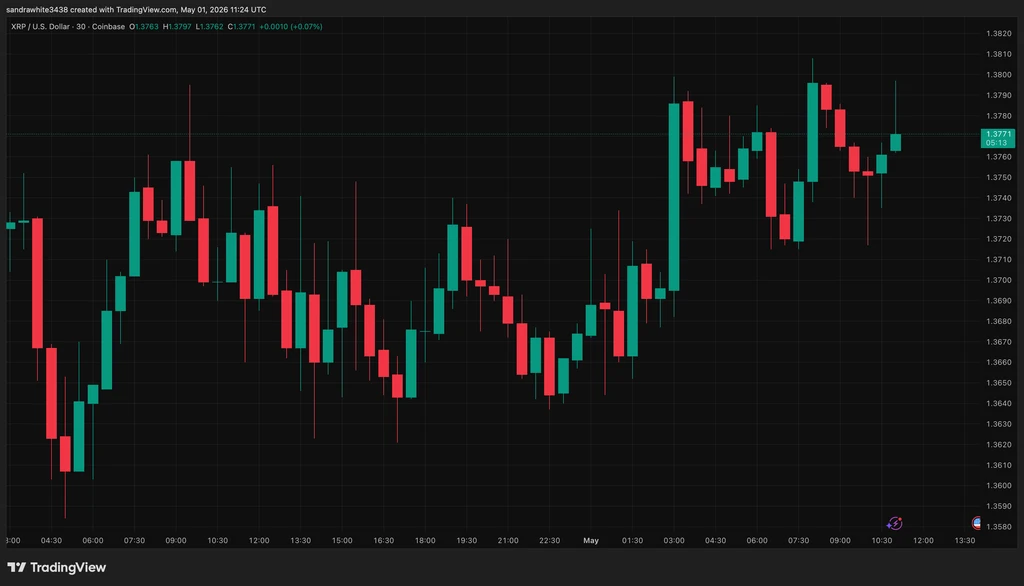The image size is (1024, 586).
Task: Click the 1.3780 price axis label
Action: 999,116
